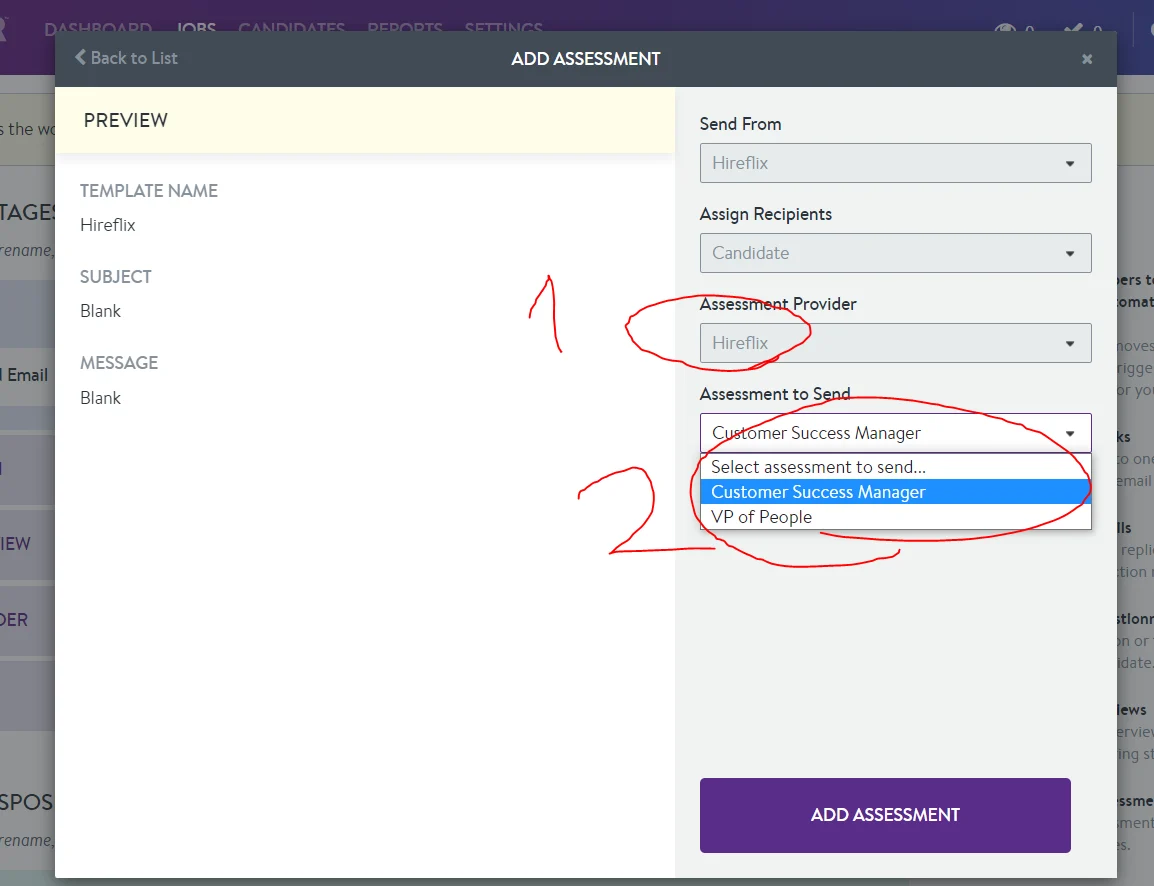Viewport: 1154px width, 886px height.
Task: Go back via Back to List link
Action: coord(126,57)
